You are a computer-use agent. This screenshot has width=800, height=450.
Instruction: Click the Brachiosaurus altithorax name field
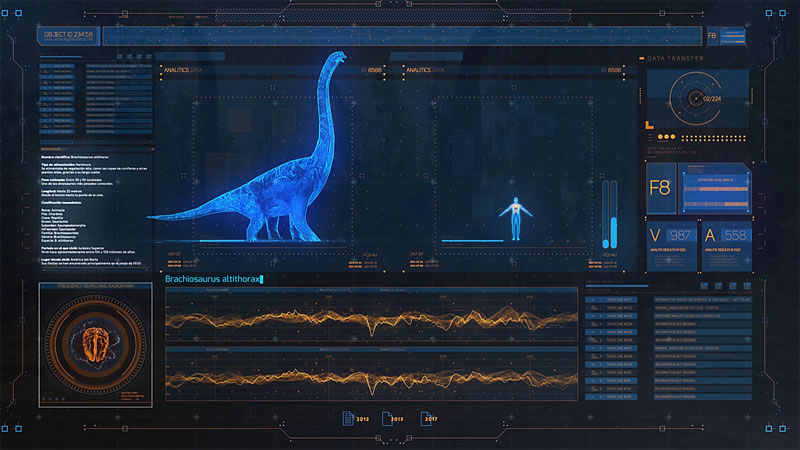[x=212, y=280]
